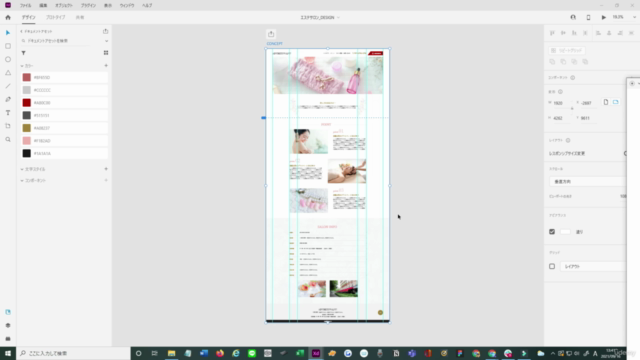
Task: Select the Line tool
Action: [8, 86]
